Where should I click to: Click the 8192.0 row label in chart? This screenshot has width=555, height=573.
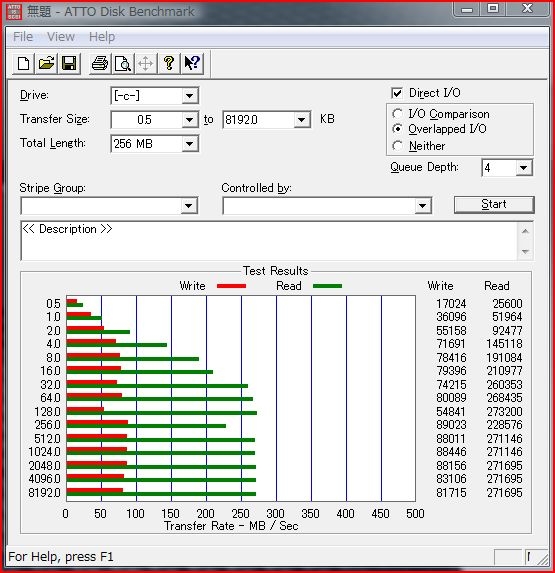(x=44, y=493)
